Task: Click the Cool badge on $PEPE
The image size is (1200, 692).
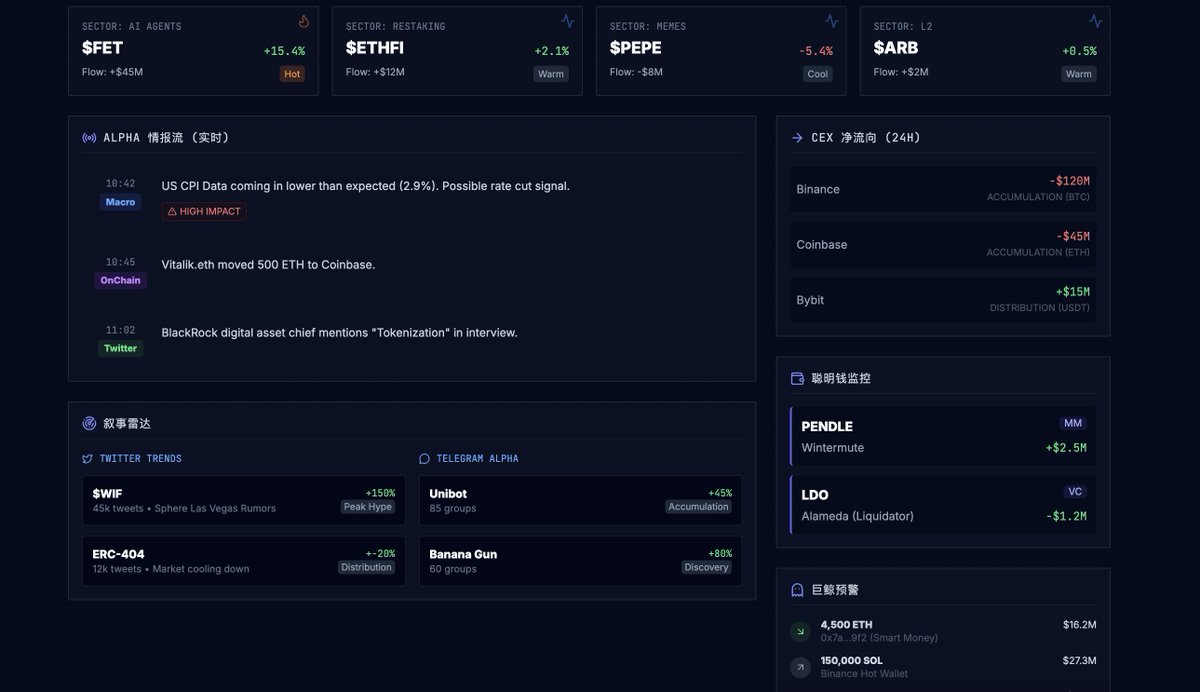Action: click(x=818, y=74)
